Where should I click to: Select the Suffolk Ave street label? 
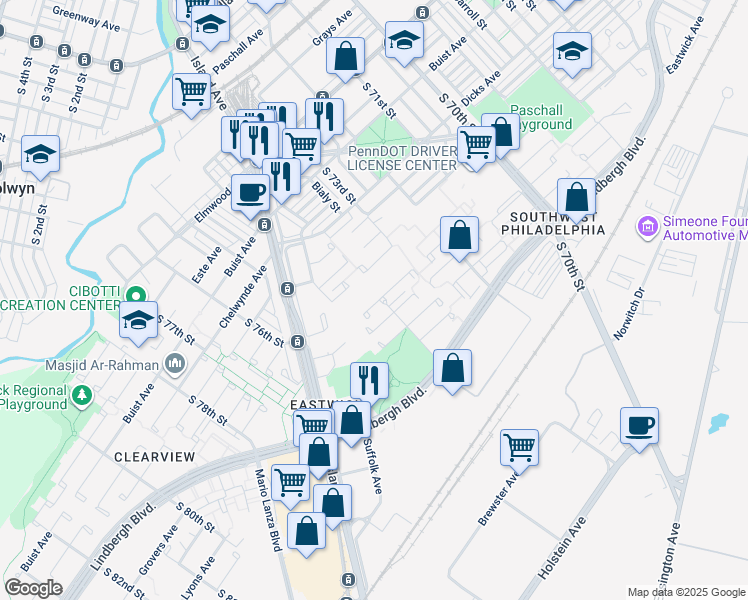point(373,466)
